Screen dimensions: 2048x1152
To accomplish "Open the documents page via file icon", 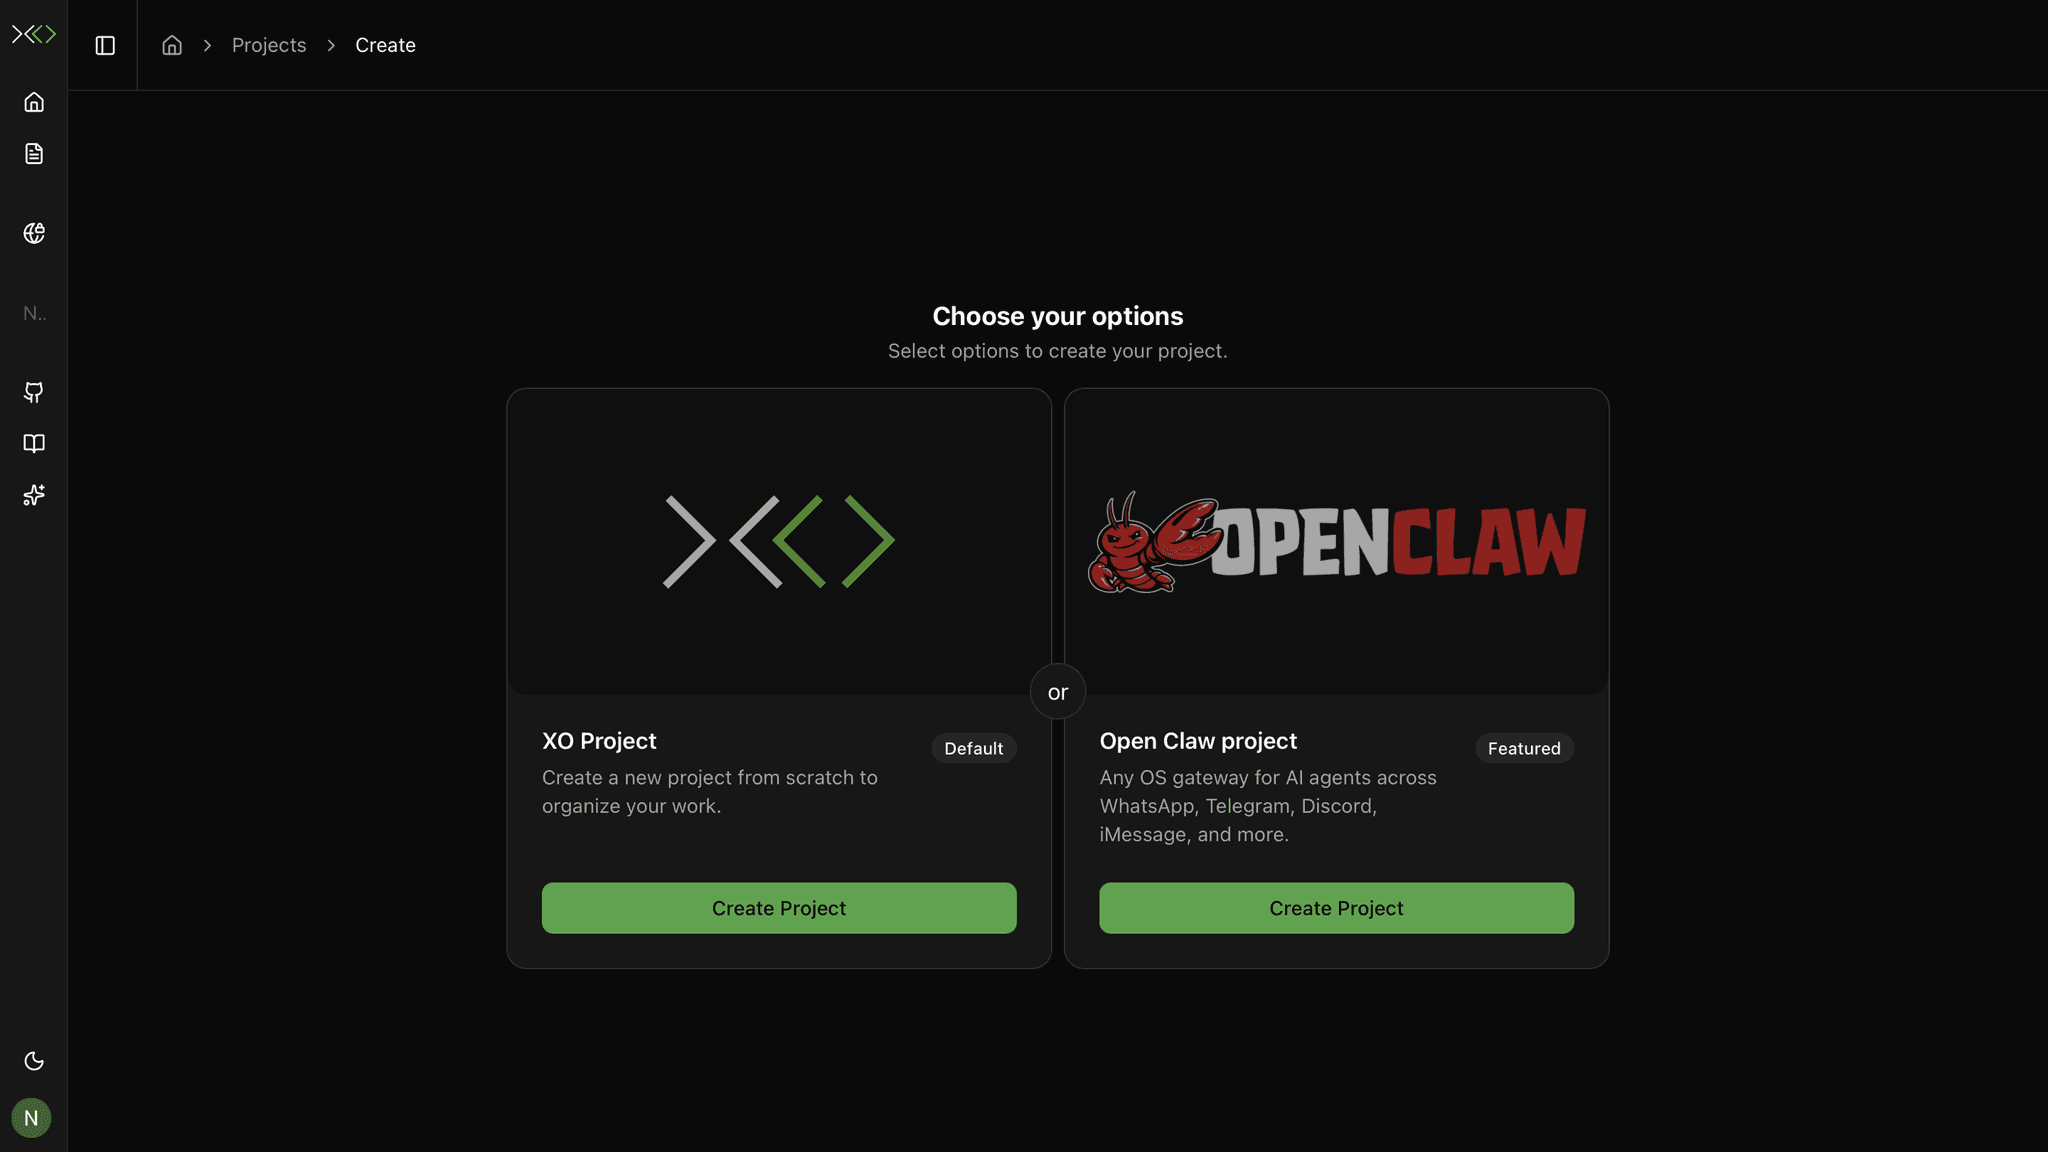I will (x=33, y=153).
